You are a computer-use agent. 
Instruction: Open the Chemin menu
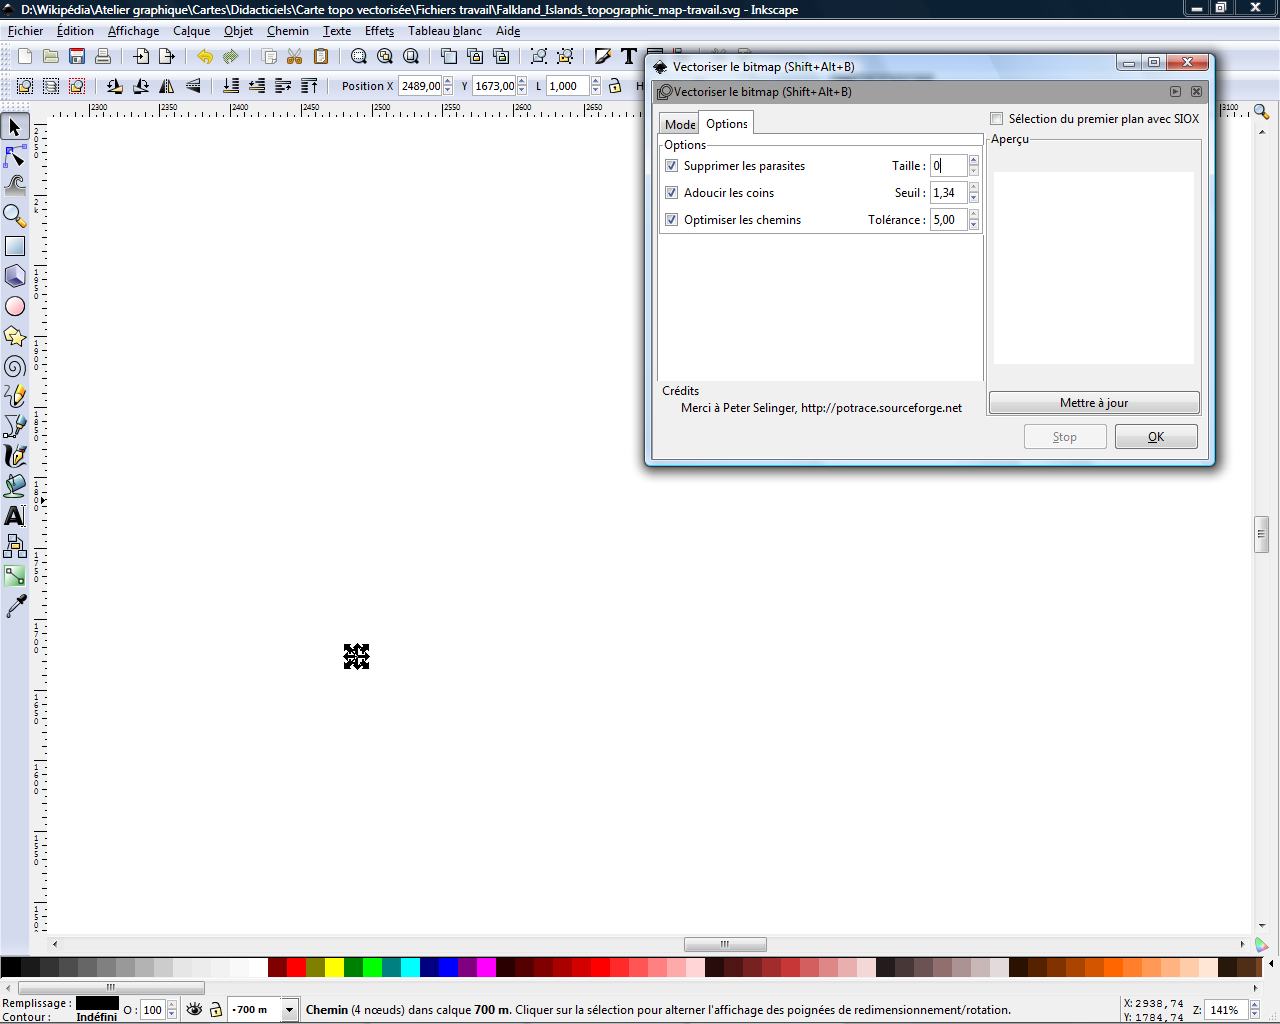(288, 31)
